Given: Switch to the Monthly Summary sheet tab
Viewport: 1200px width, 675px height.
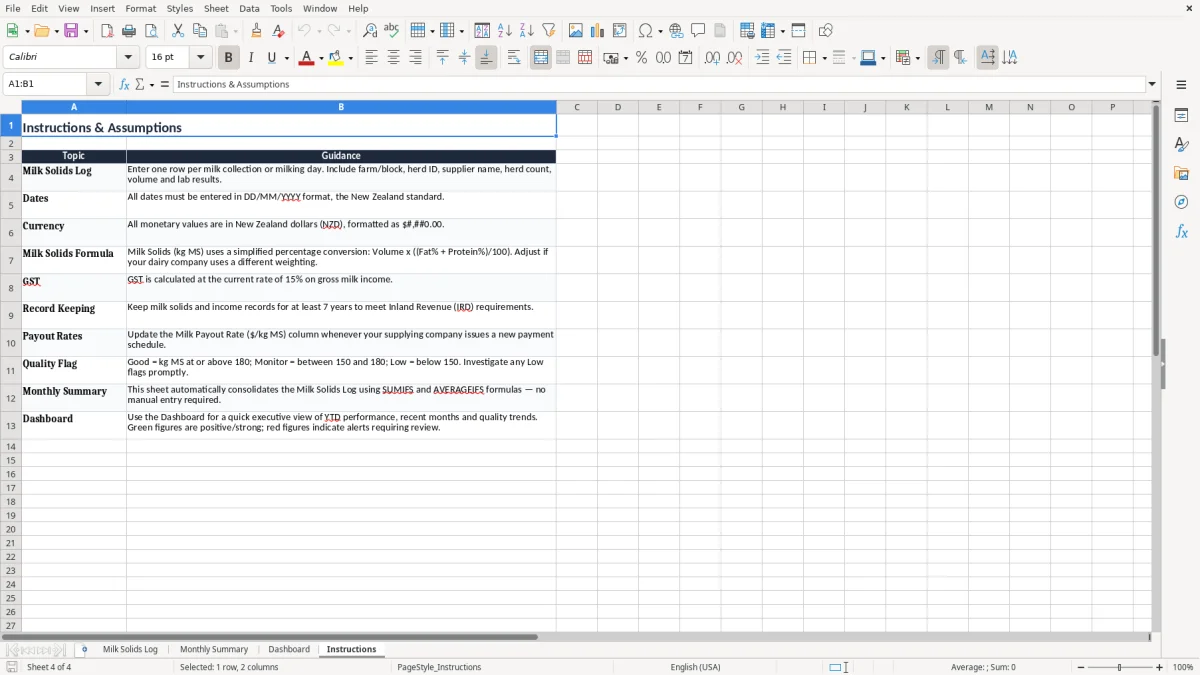Looking at the screenshot, I should (214, 650).
